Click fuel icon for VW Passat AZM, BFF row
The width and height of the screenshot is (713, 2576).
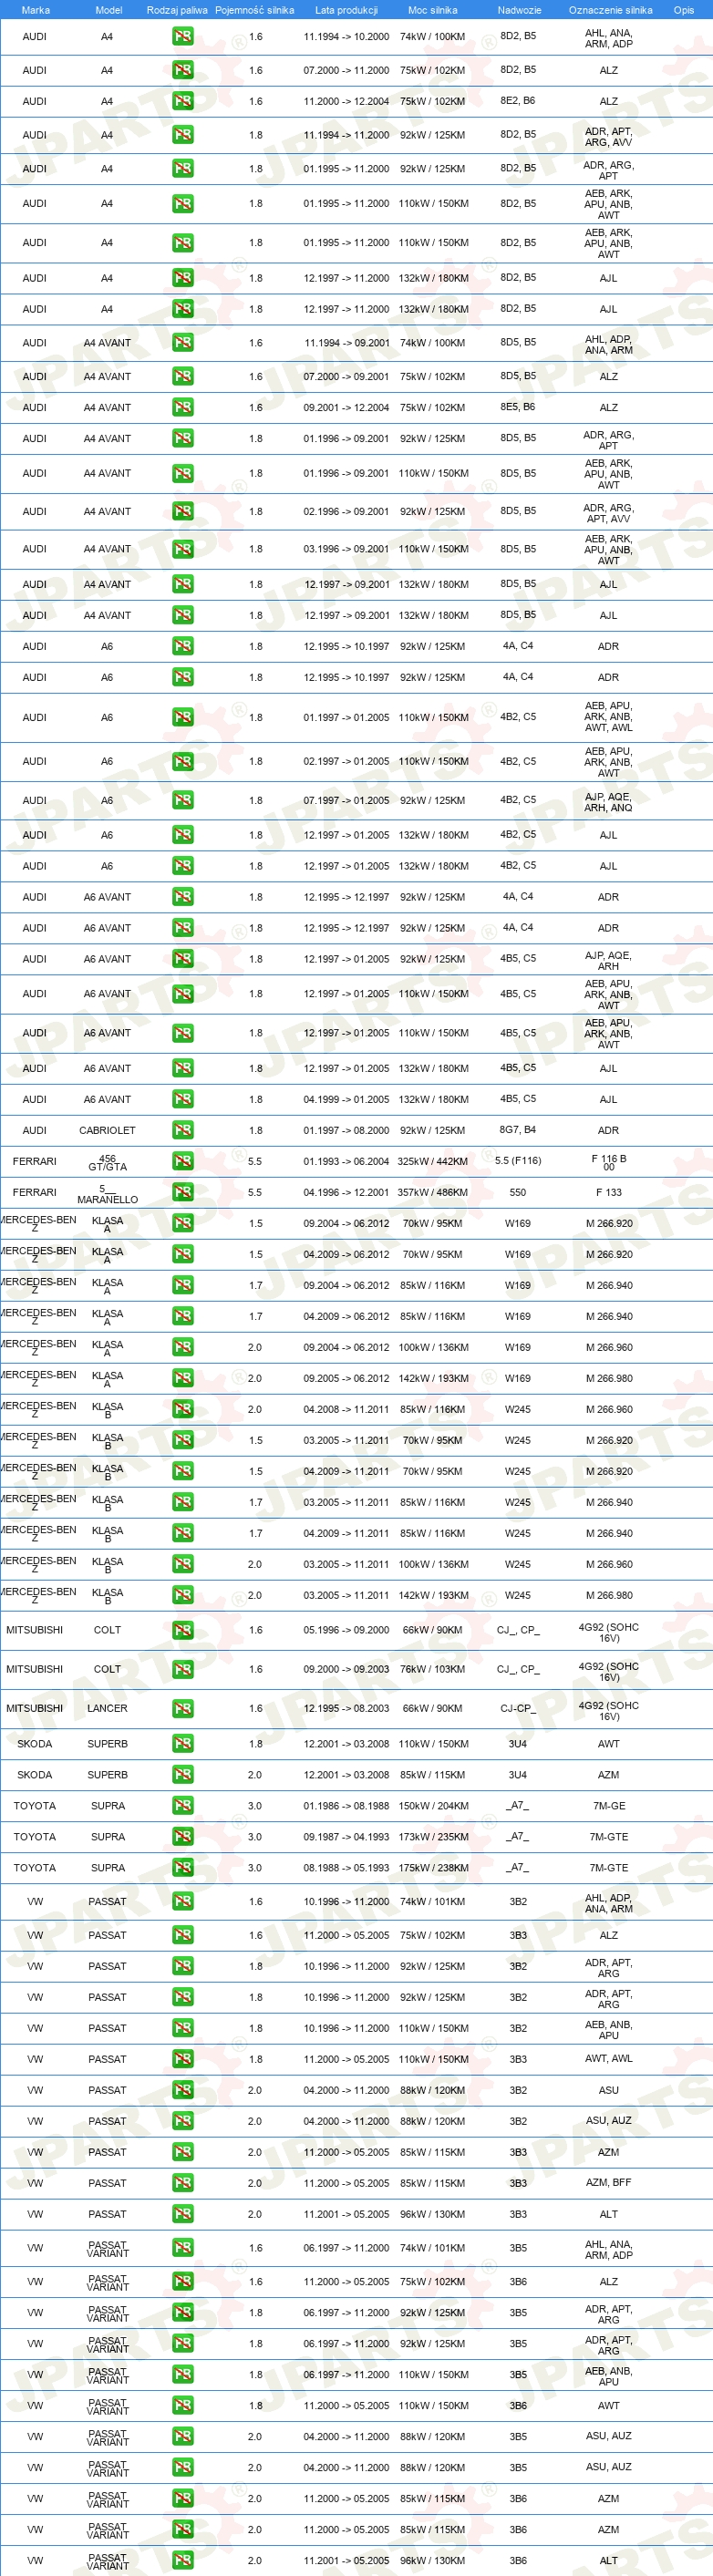tap(183, 2183)
